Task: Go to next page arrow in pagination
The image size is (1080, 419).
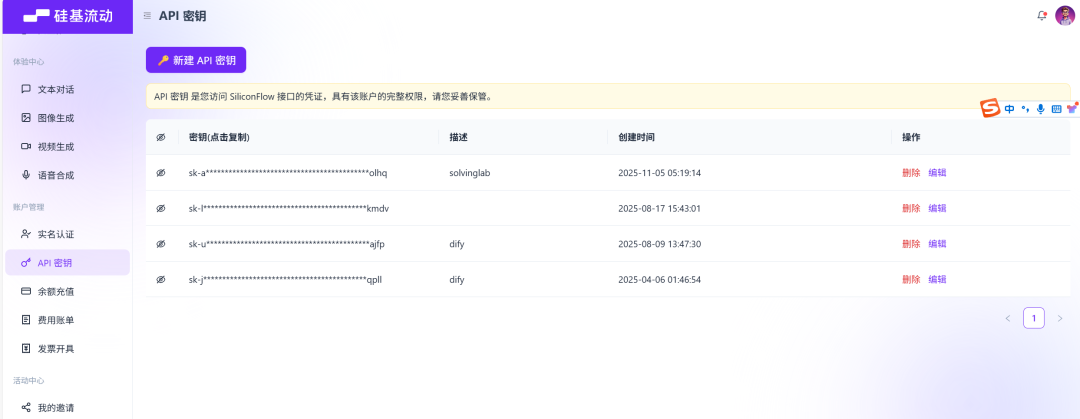Action: 1060,318
